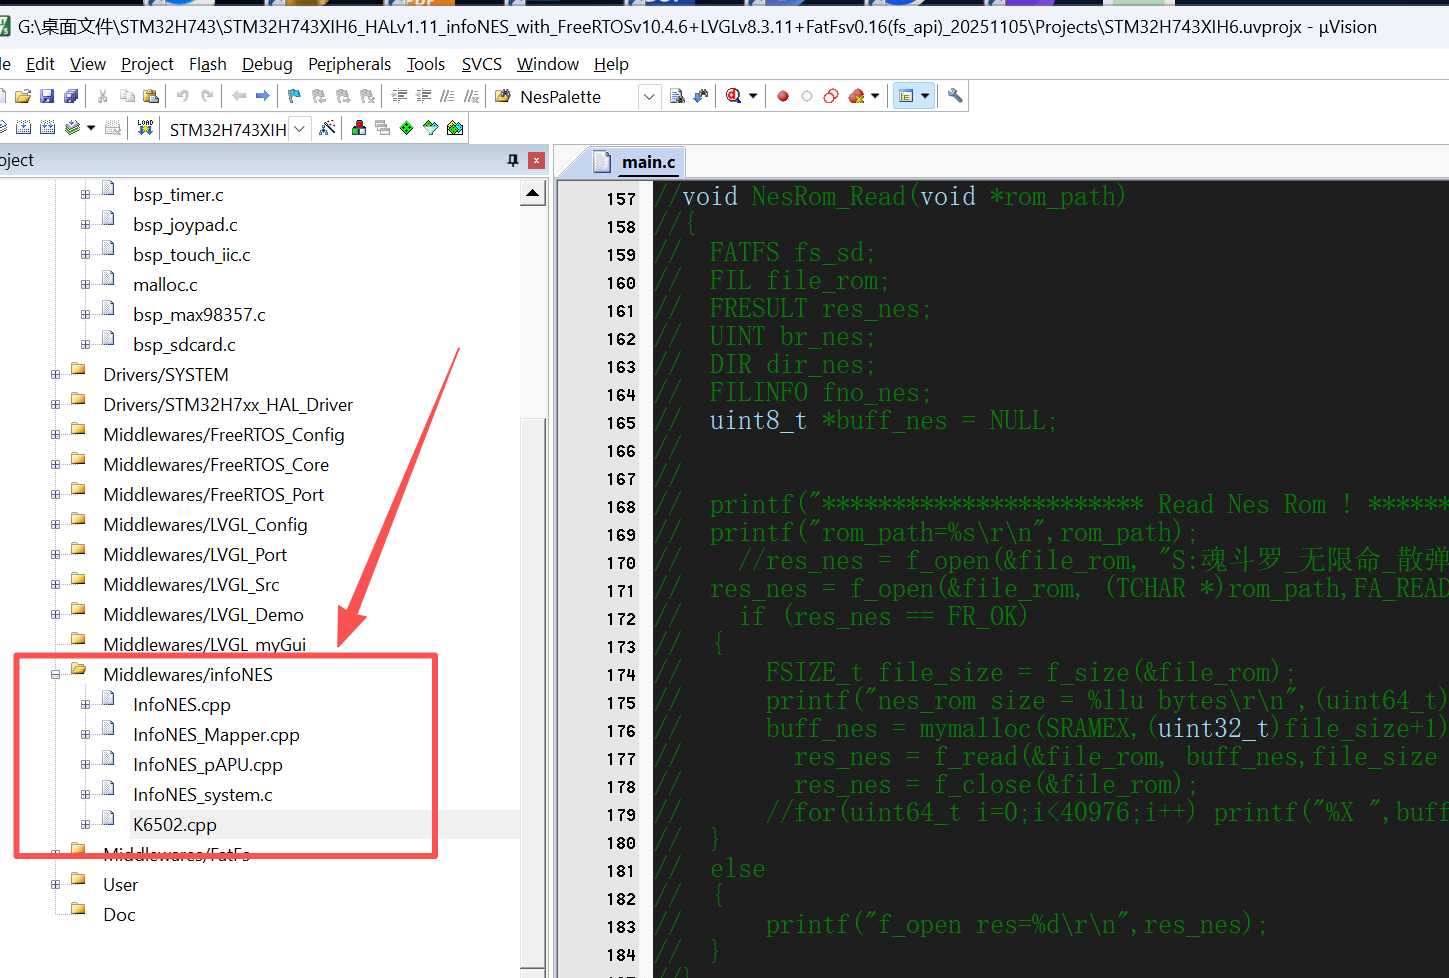Select the Doc folder in the tree

pyautogui.click(x=119, y=915)
